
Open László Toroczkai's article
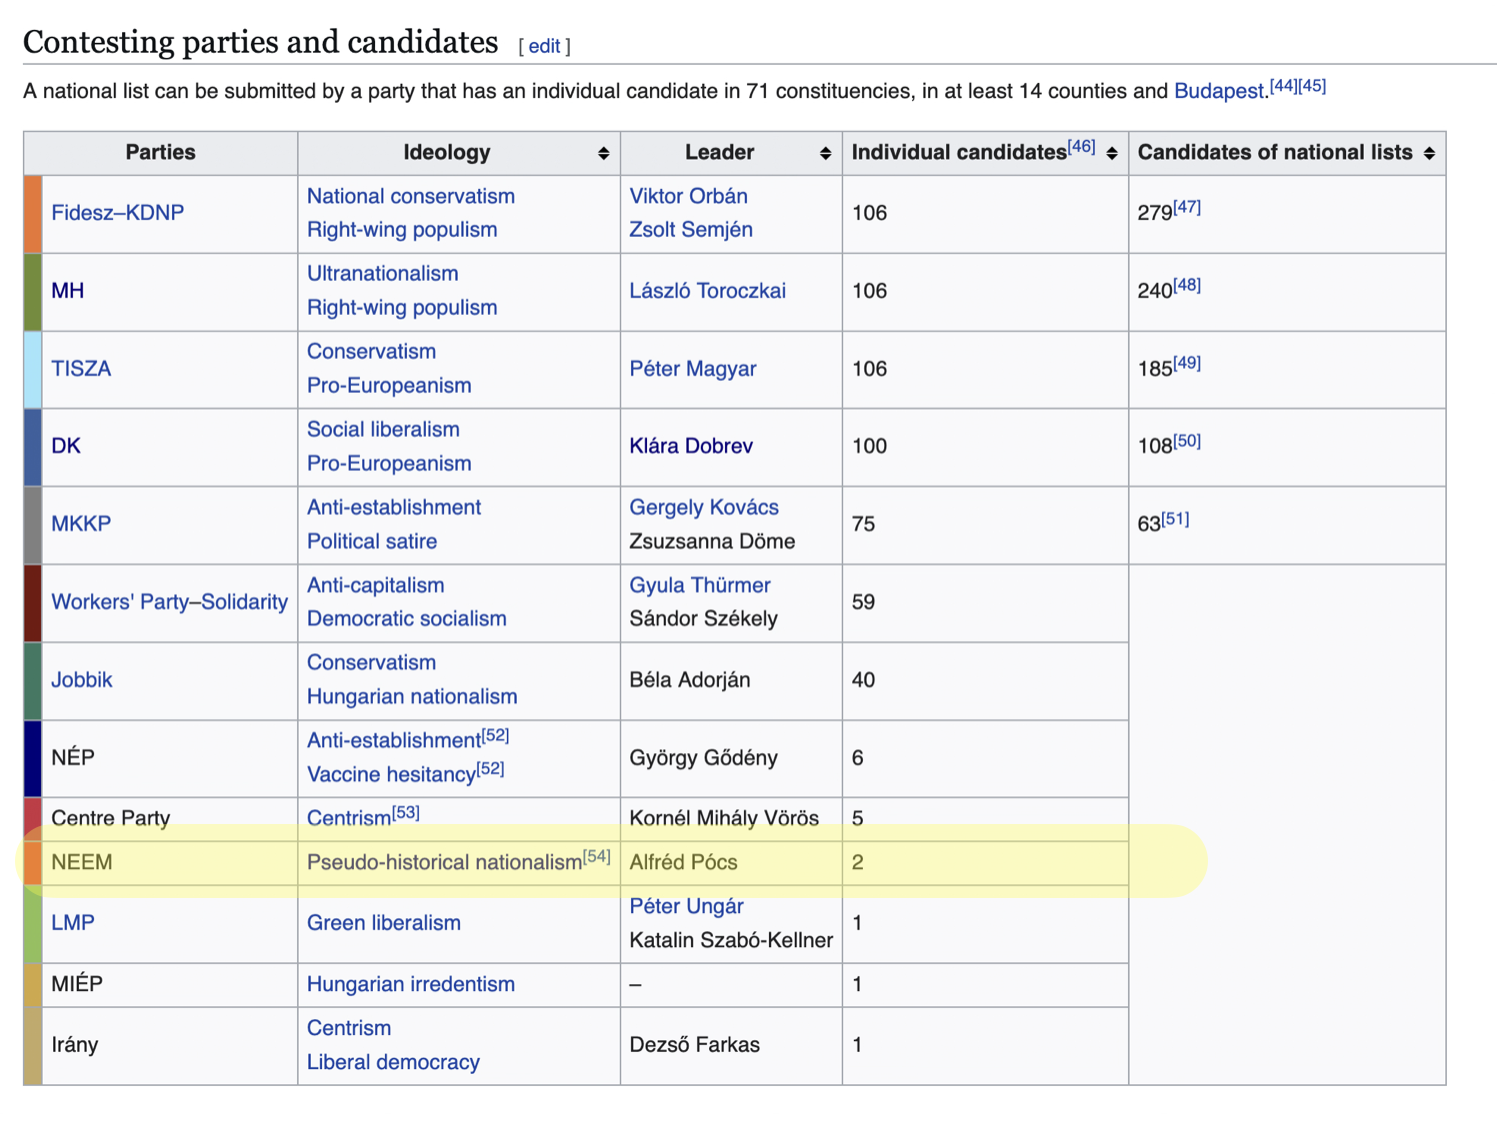(x=707, y=291)
